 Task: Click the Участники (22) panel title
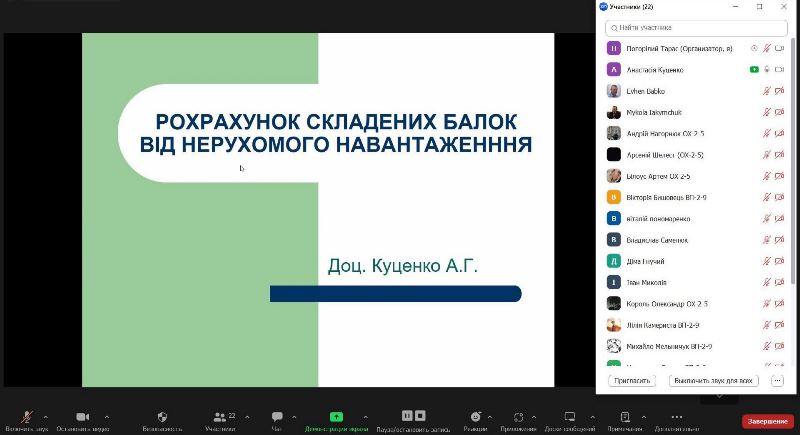coord(631,7)
